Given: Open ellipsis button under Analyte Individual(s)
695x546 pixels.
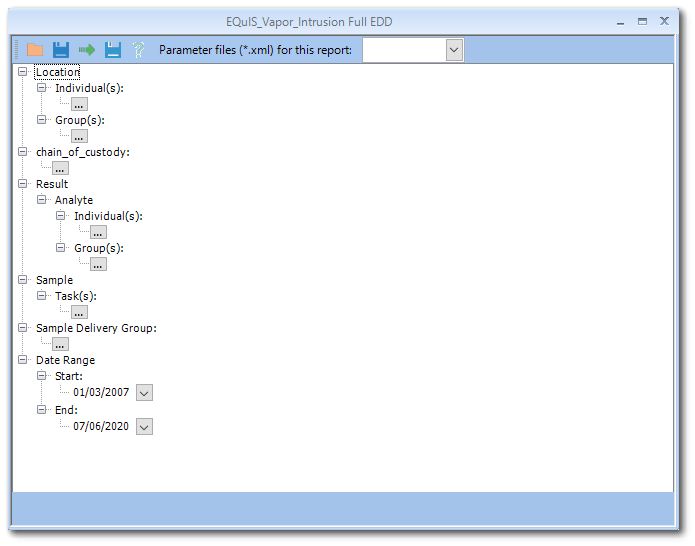Looking at the screenshot, I should (x=98, y=232).
